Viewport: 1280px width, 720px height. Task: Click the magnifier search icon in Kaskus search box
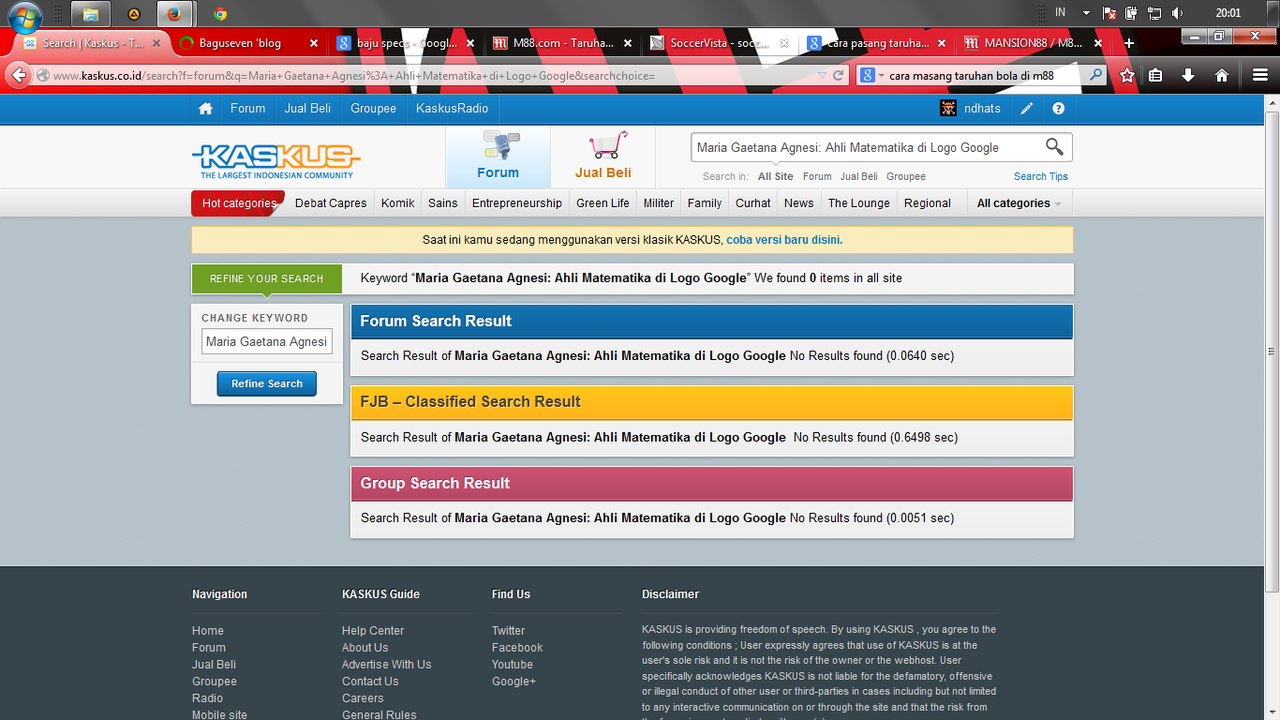pos(1054,147)
